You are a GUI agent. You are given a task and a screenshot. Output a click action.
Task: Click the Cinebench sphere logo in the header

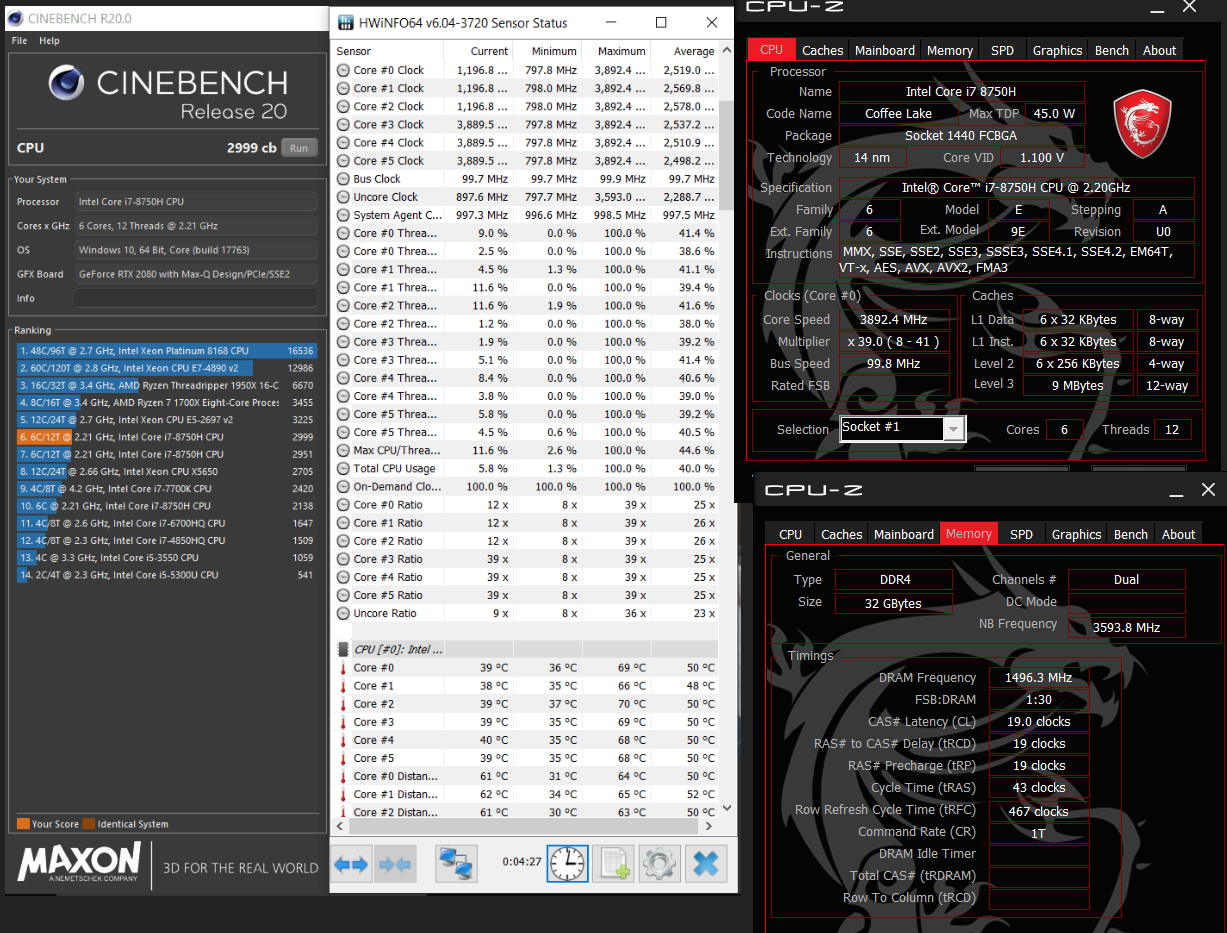67,83
